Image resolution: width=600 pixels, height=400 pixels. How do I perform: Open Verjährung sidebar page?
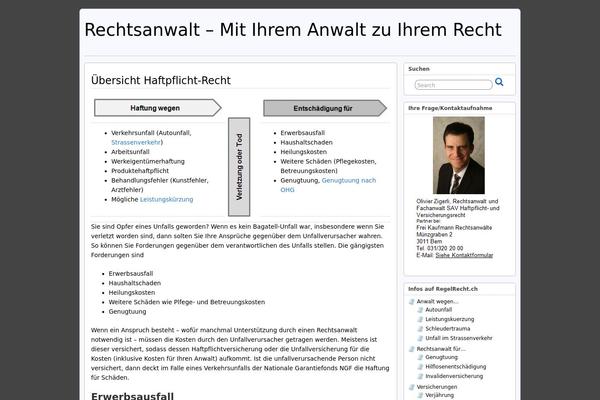[439, 395]
